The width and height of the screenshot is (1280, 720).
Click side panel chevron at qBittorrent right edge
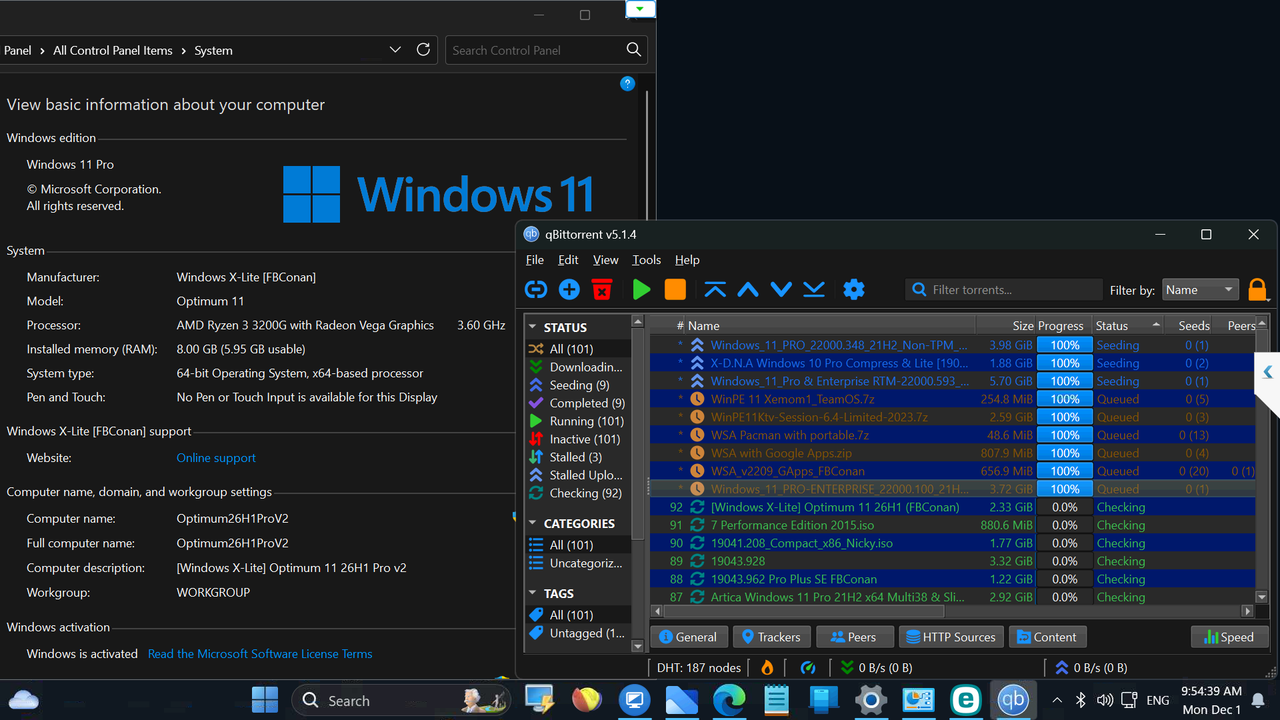click(1267, 372)
